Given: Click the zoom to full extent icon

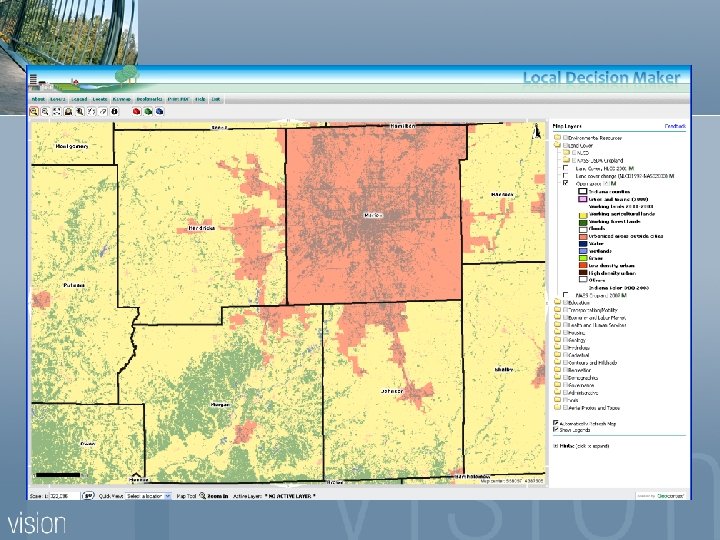Looking at the screenshot, I should [56, 111].
